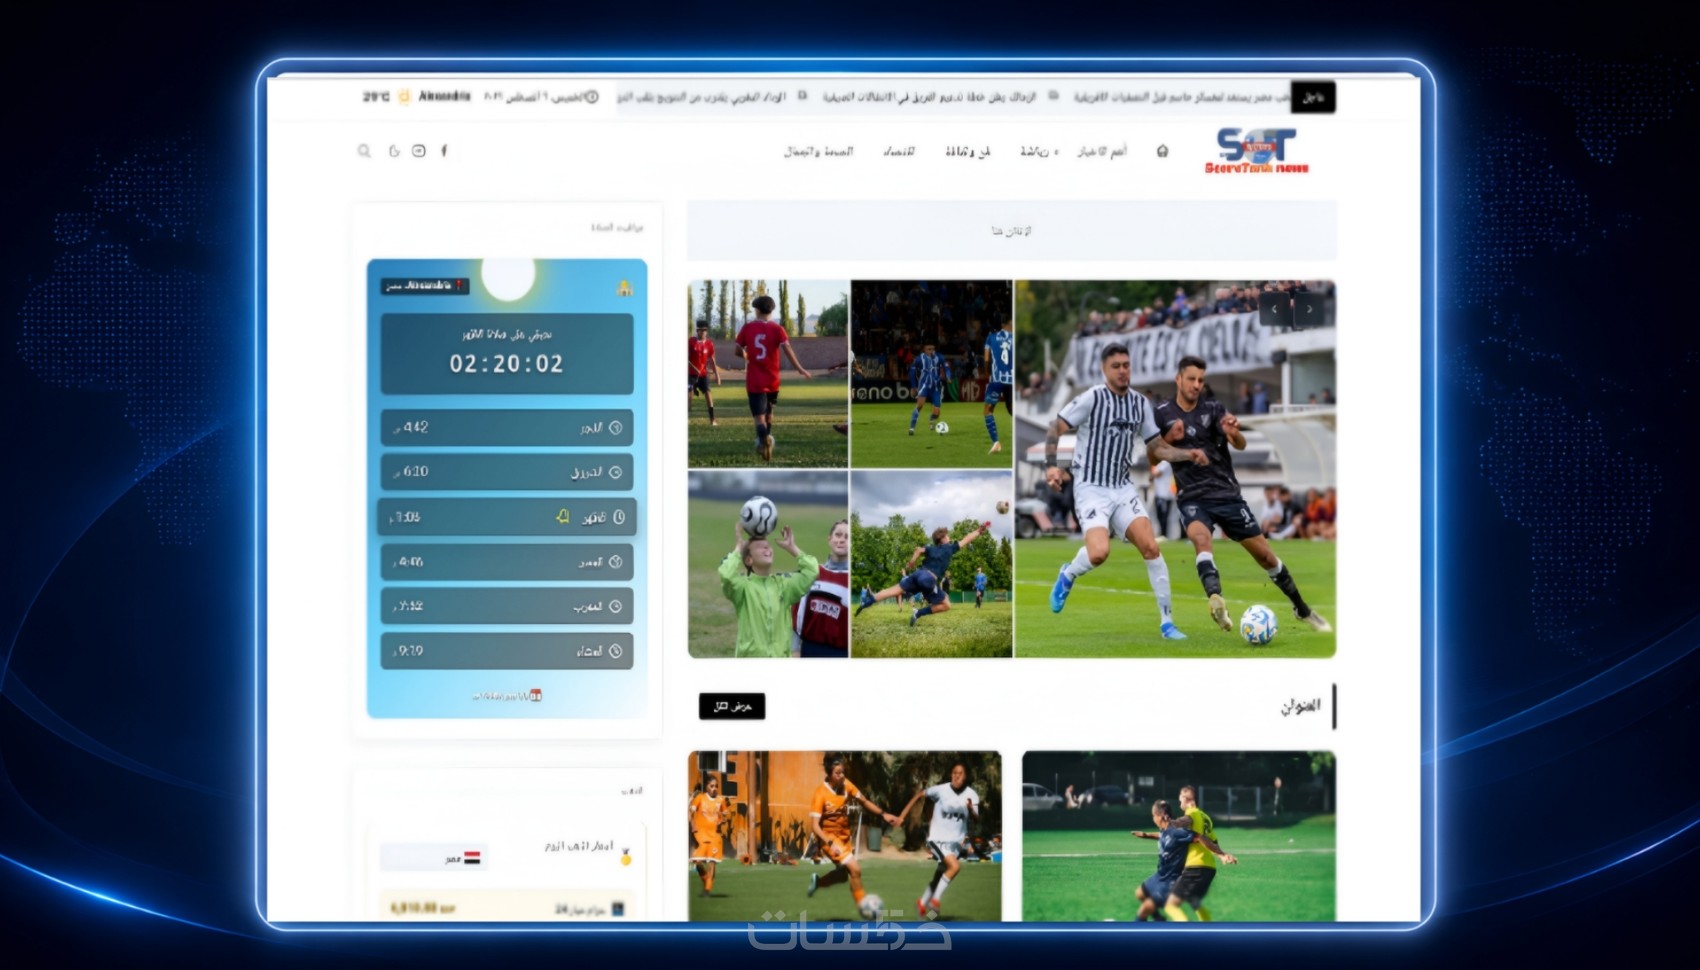The width and height of the screenshot is (1700, 970).
Task: Click the 02:20:02 prayer countdown timer
Action: 507,364
